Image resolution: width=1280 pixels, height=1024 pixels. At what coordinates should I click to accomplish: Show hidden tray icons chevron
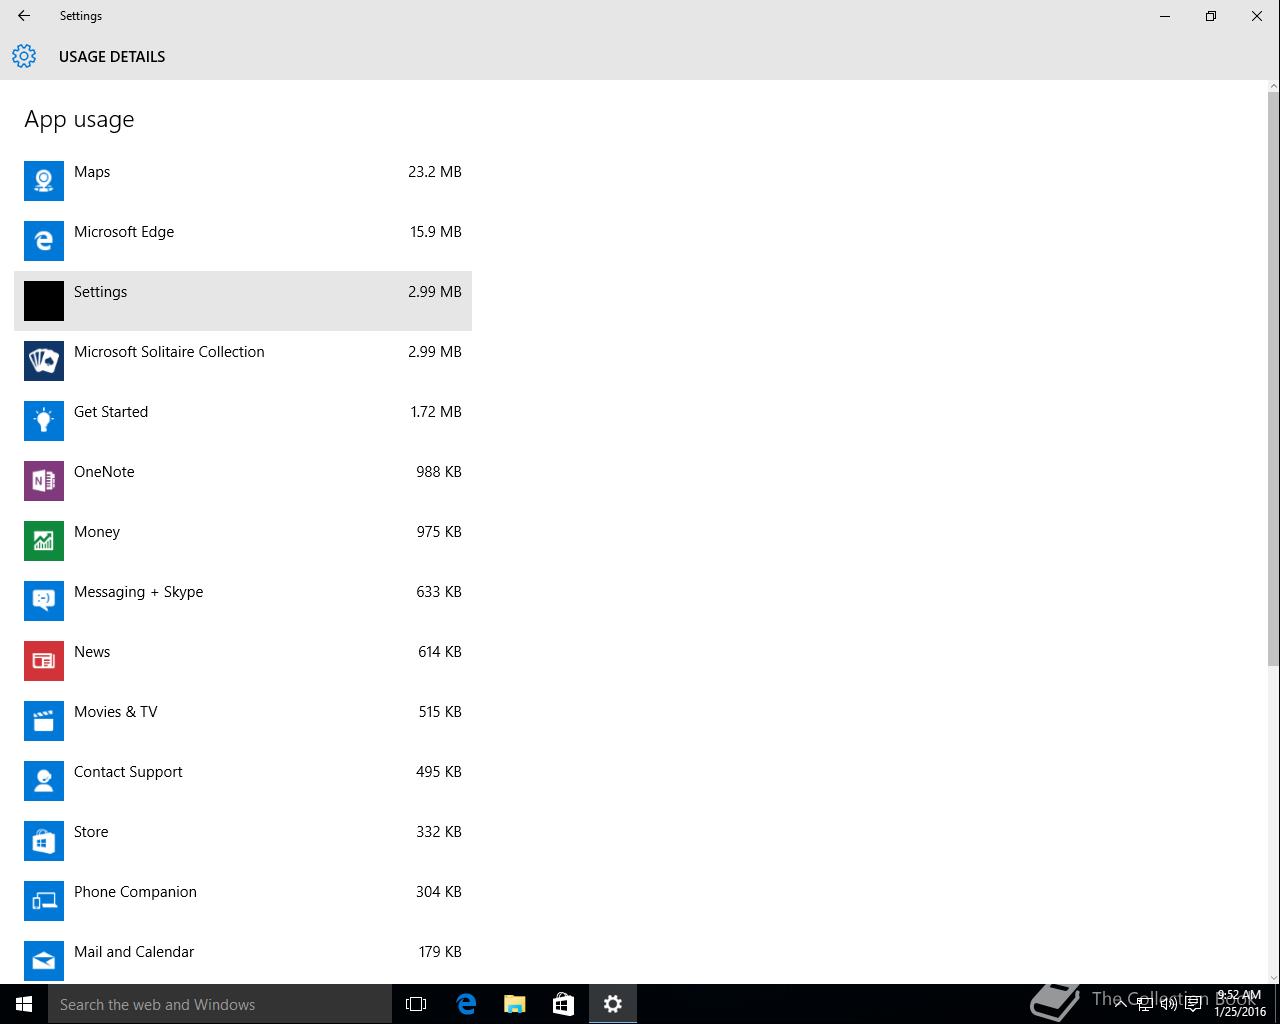tap(1121, 1004)
